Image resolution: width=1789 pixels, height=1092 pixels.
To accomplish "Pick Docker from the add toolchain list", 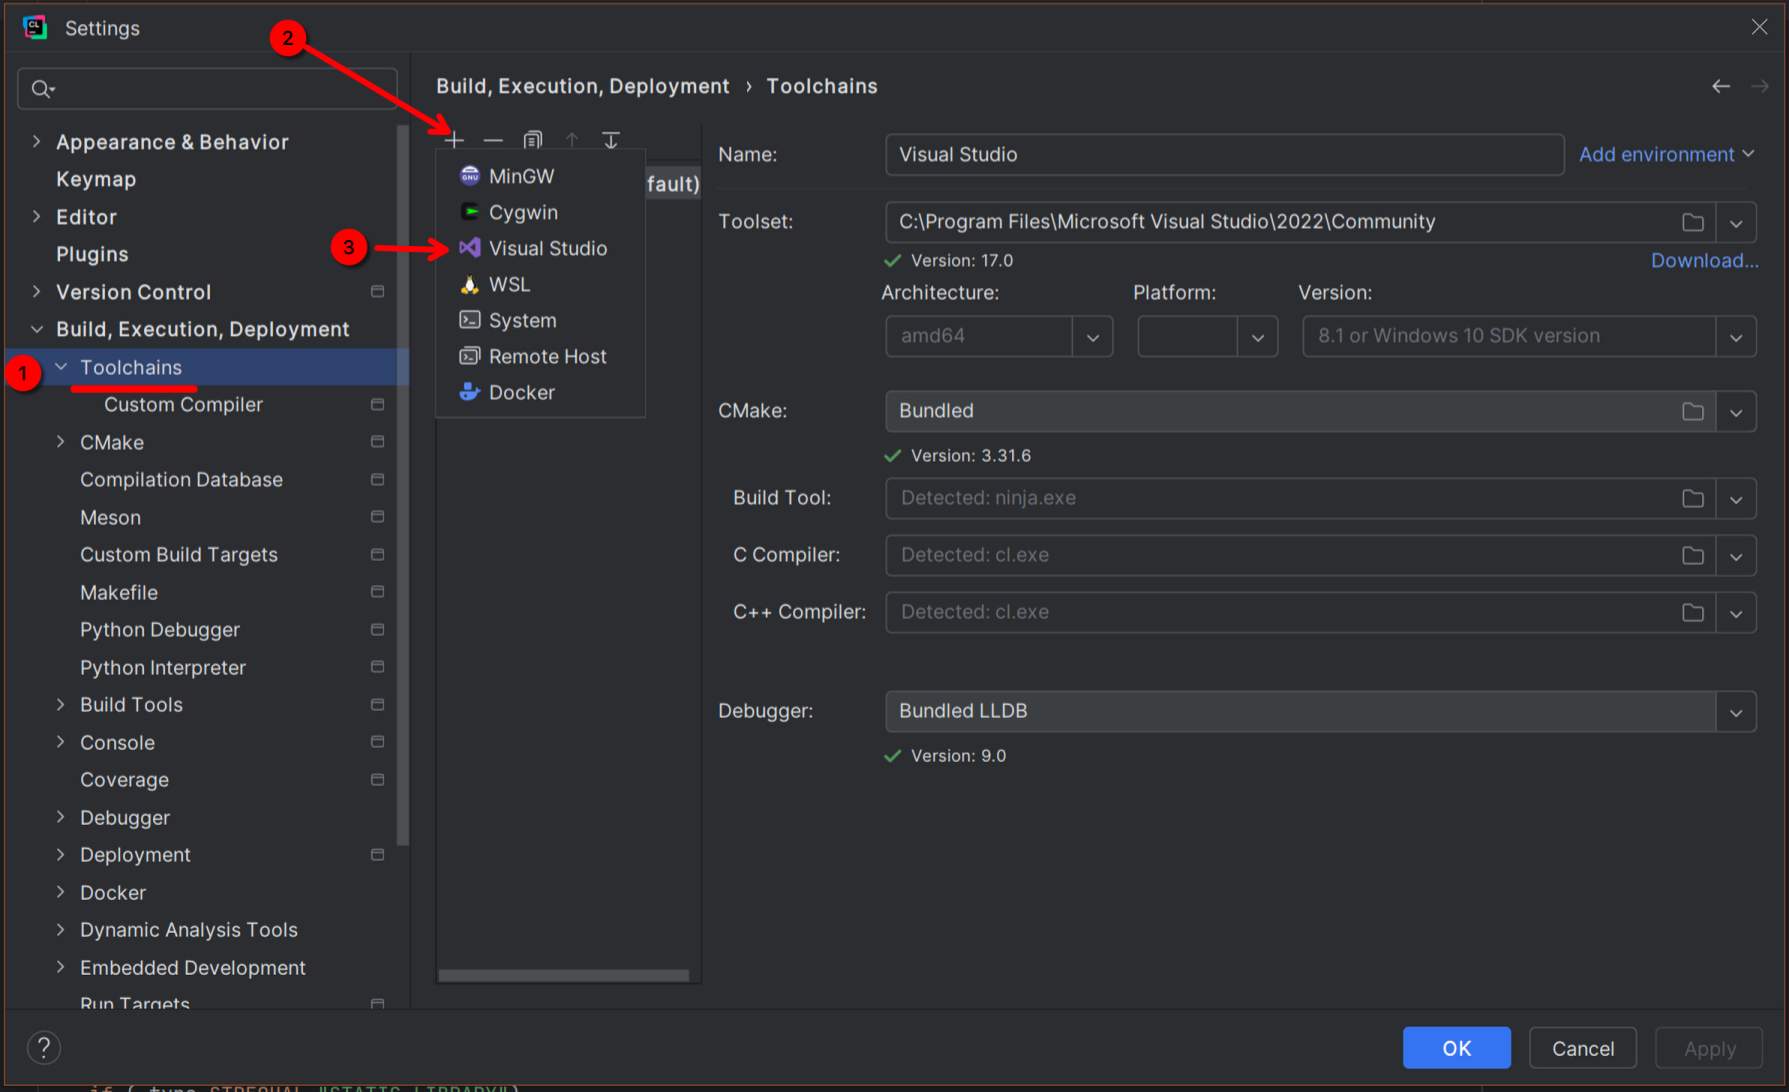I will (x=521, y=392).
